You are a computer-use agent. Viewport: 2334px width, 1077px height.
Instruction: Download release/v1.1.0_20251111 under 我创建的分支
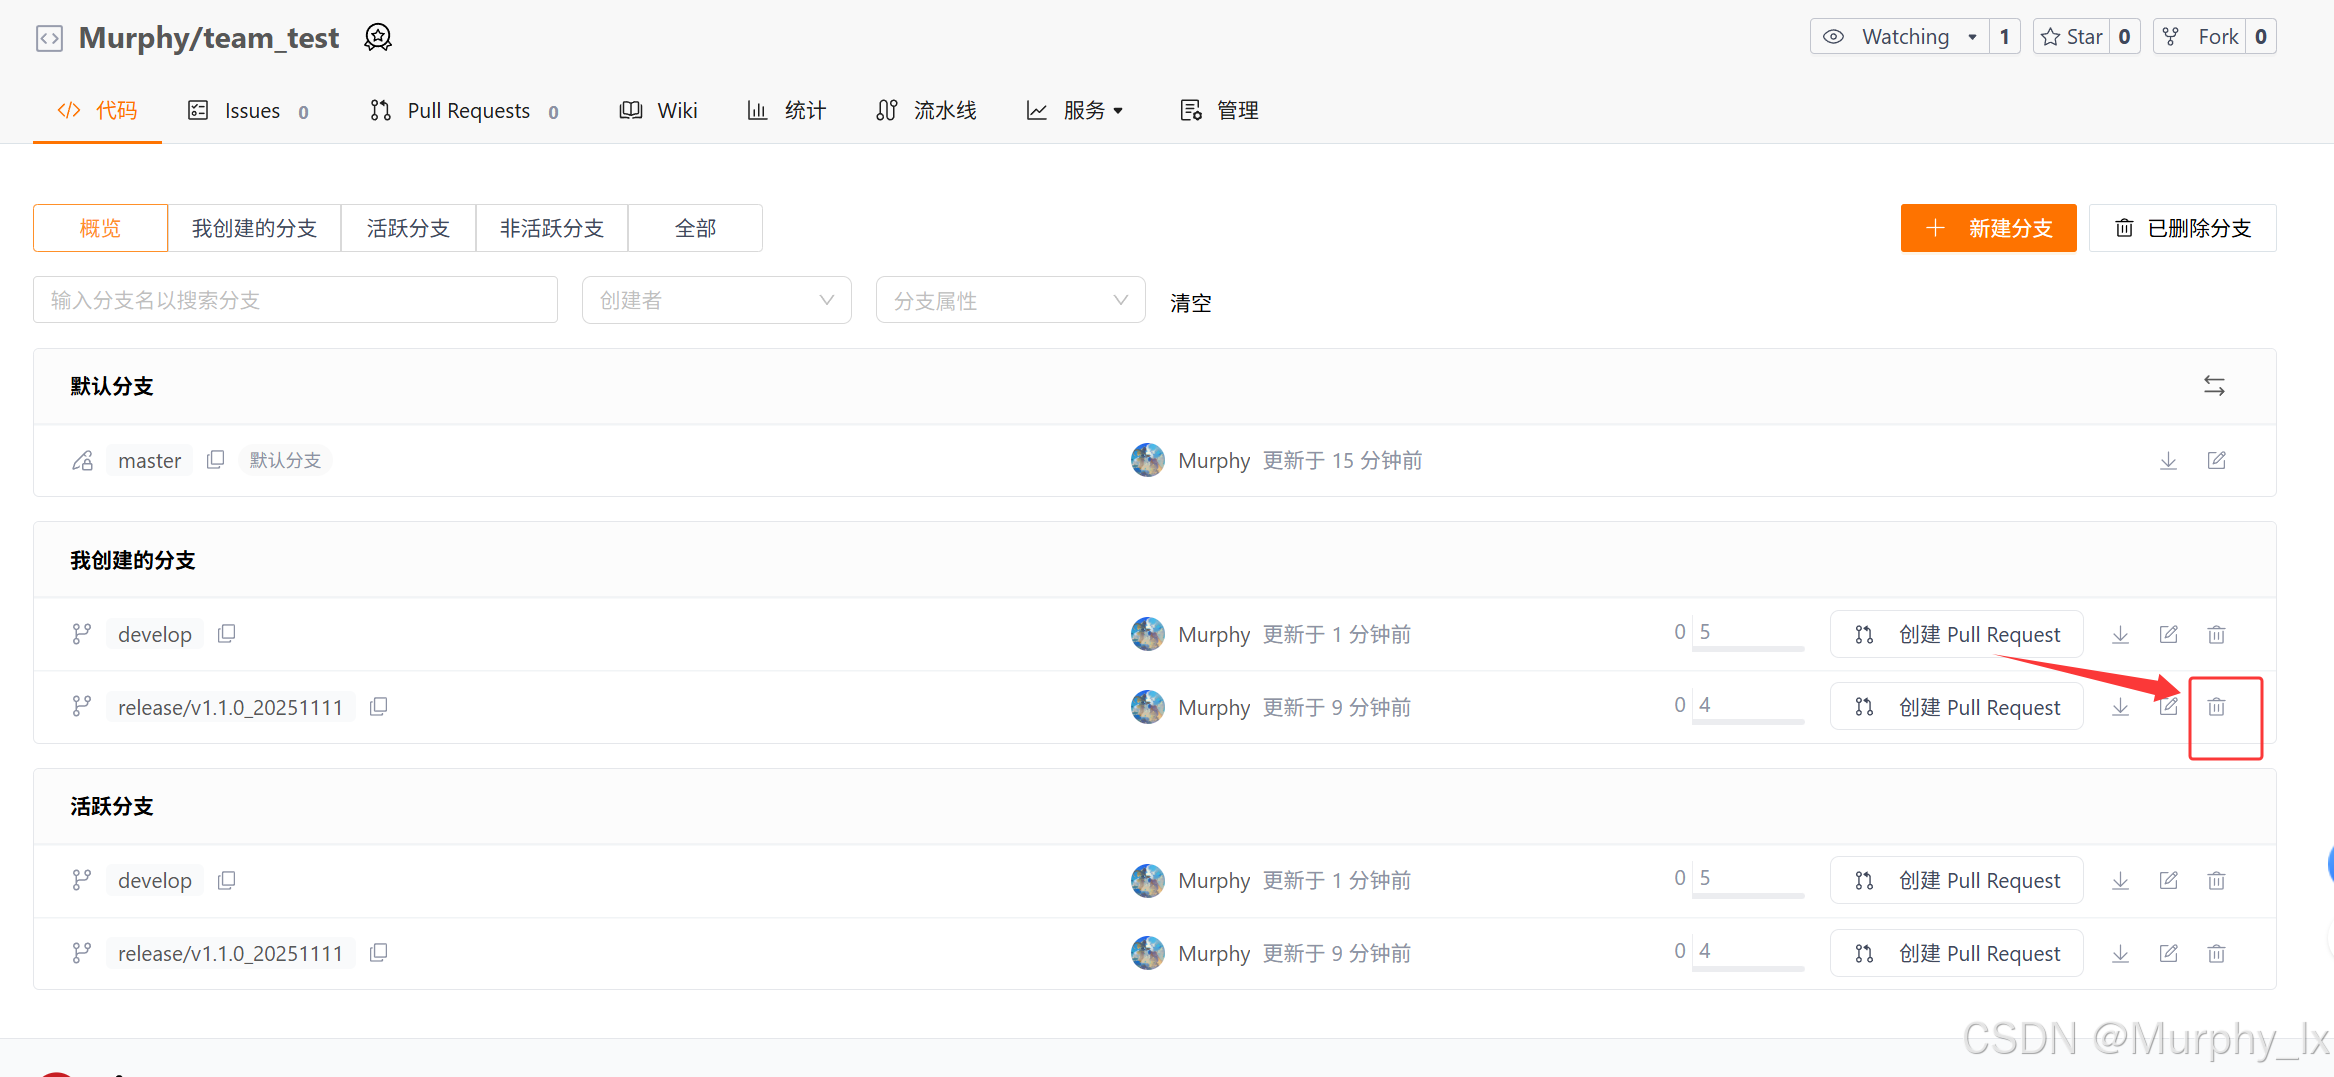(2120, 707)
